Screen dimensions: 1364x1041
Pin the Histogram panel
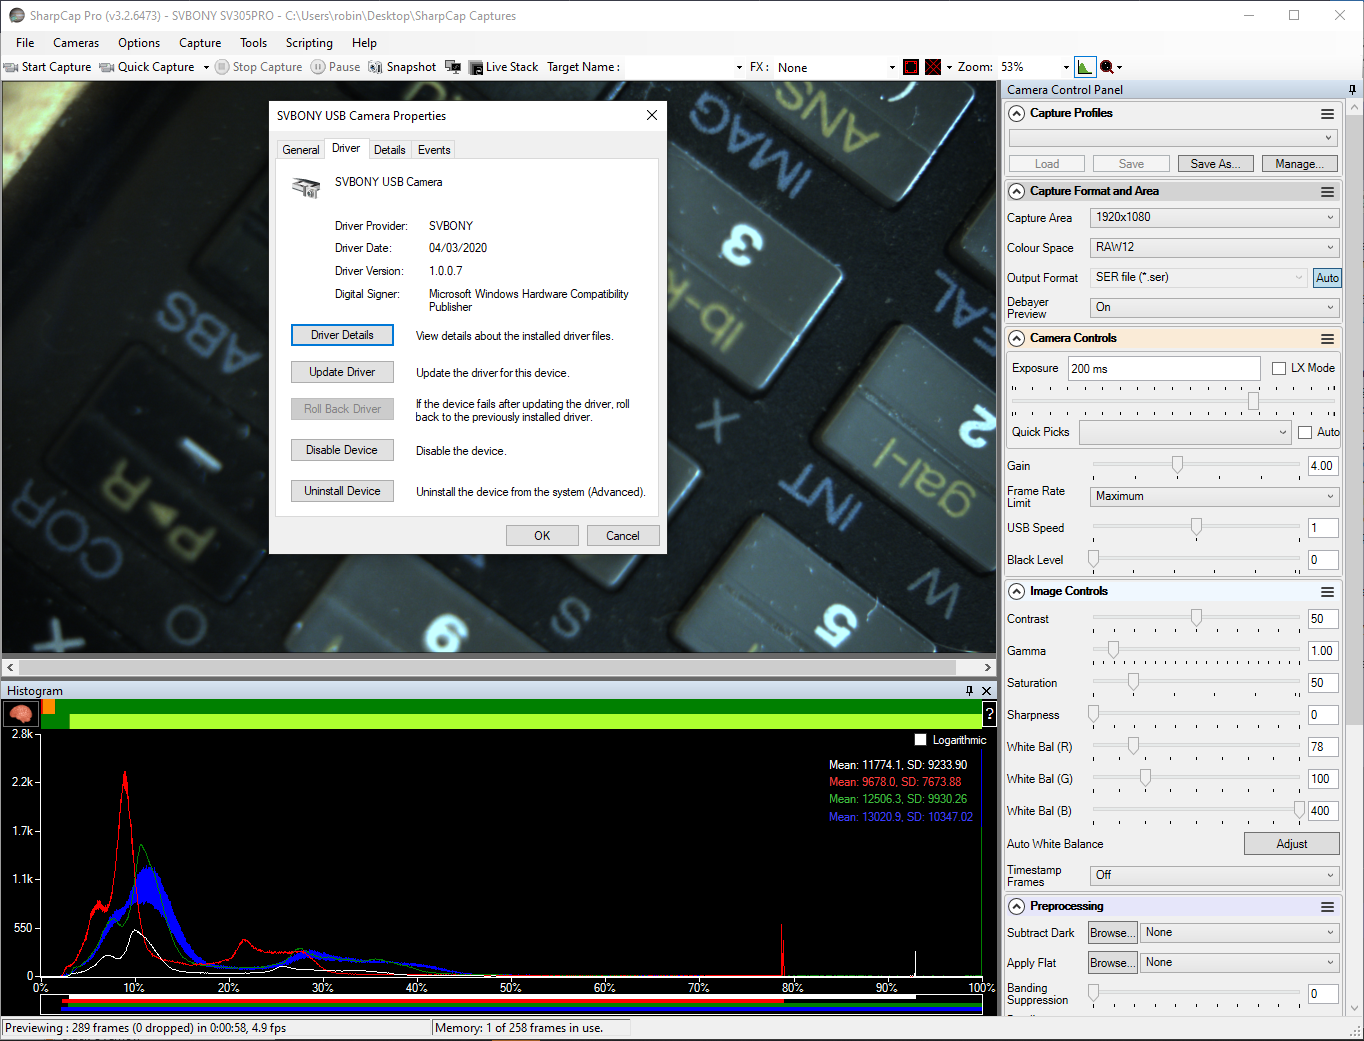click(x=969, y=691)
